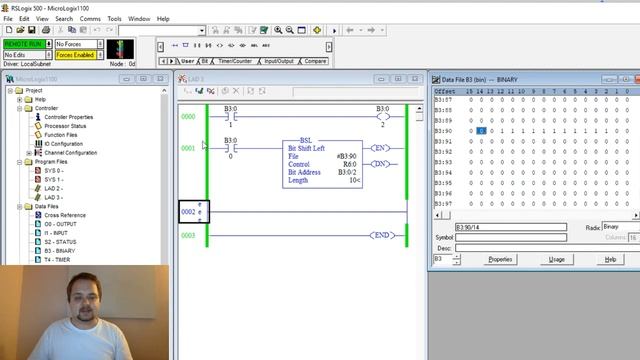
Task: Click the B3 file number stepper
Action: [457, 259]
